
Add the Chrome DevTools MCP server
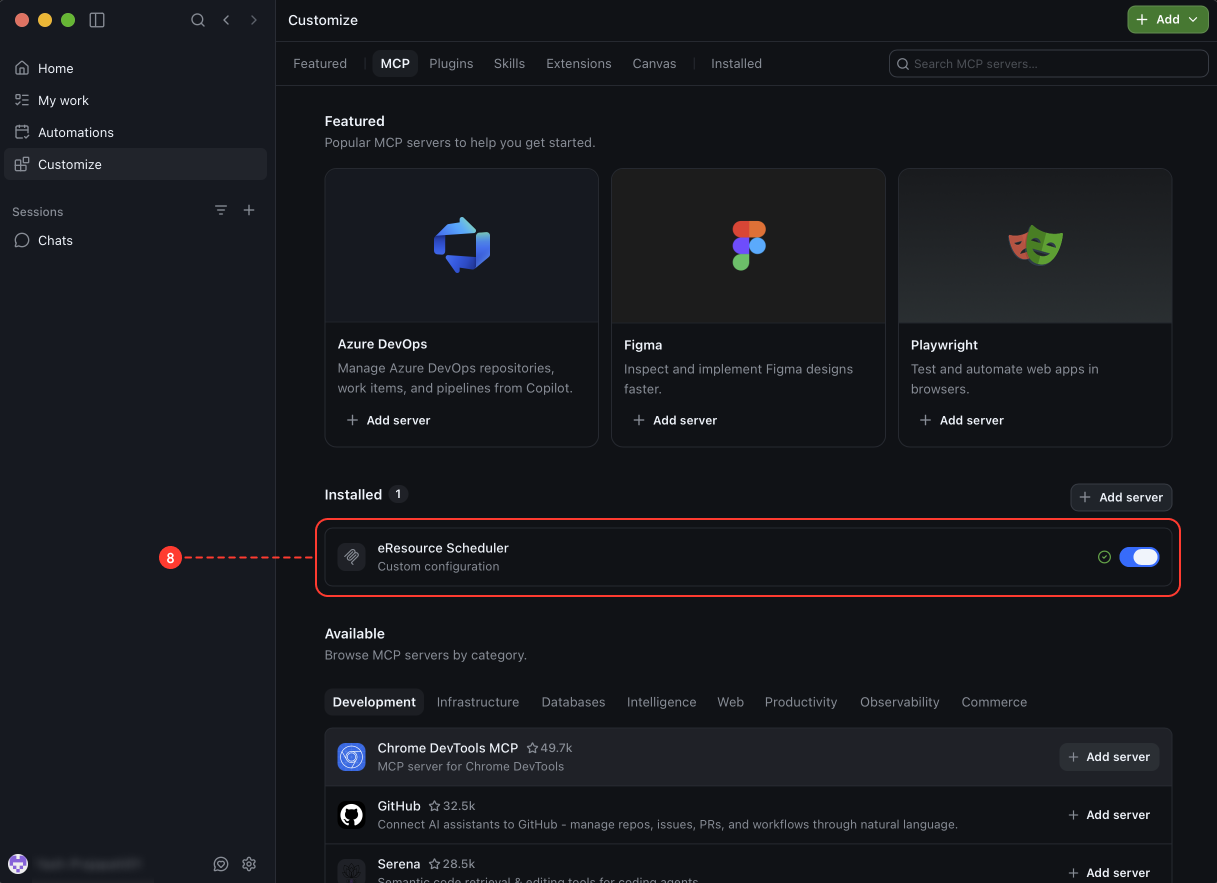point(1109,757)
